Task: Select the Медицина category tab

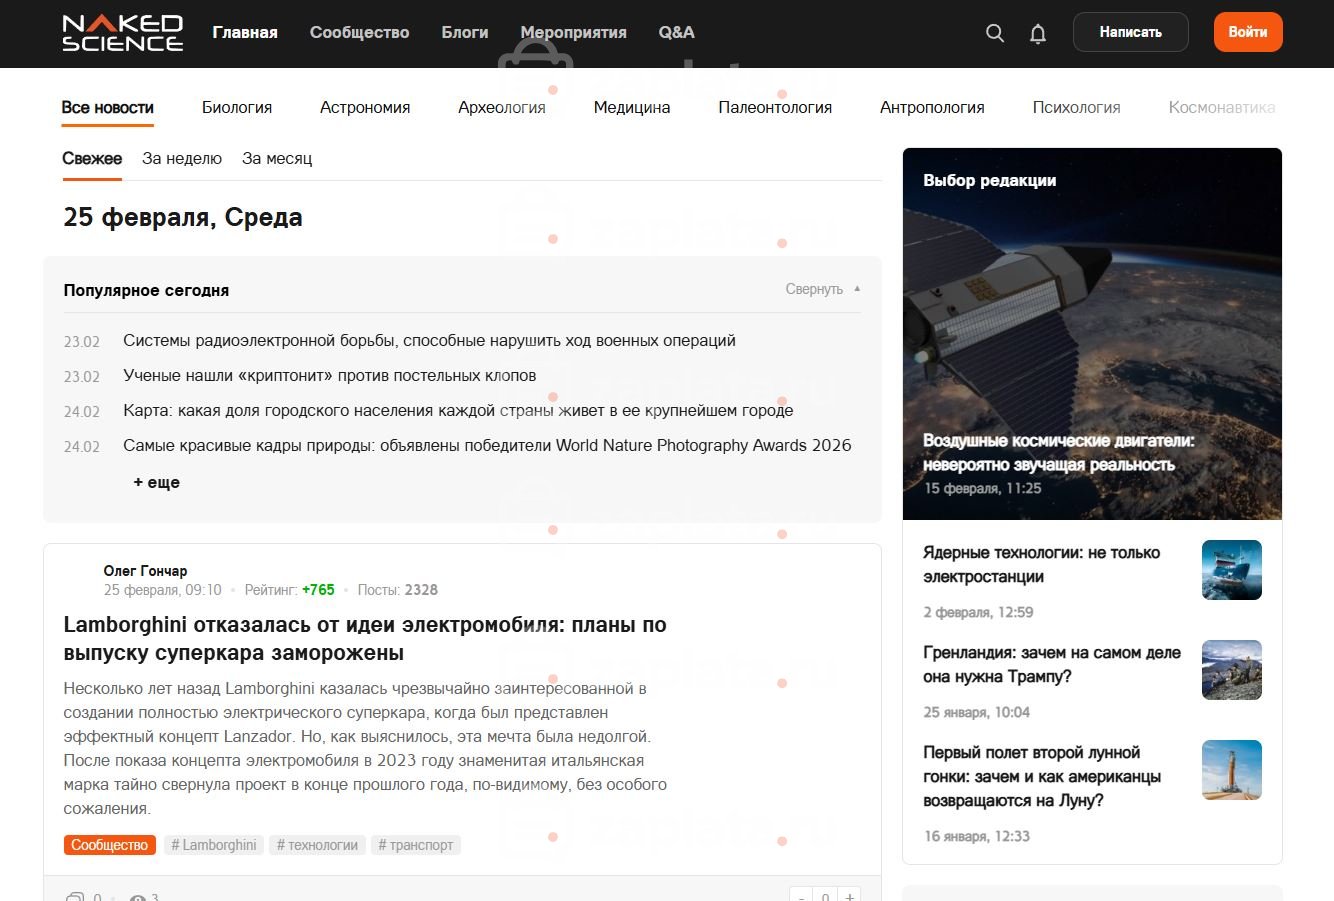Action: (x=632, y=107)
